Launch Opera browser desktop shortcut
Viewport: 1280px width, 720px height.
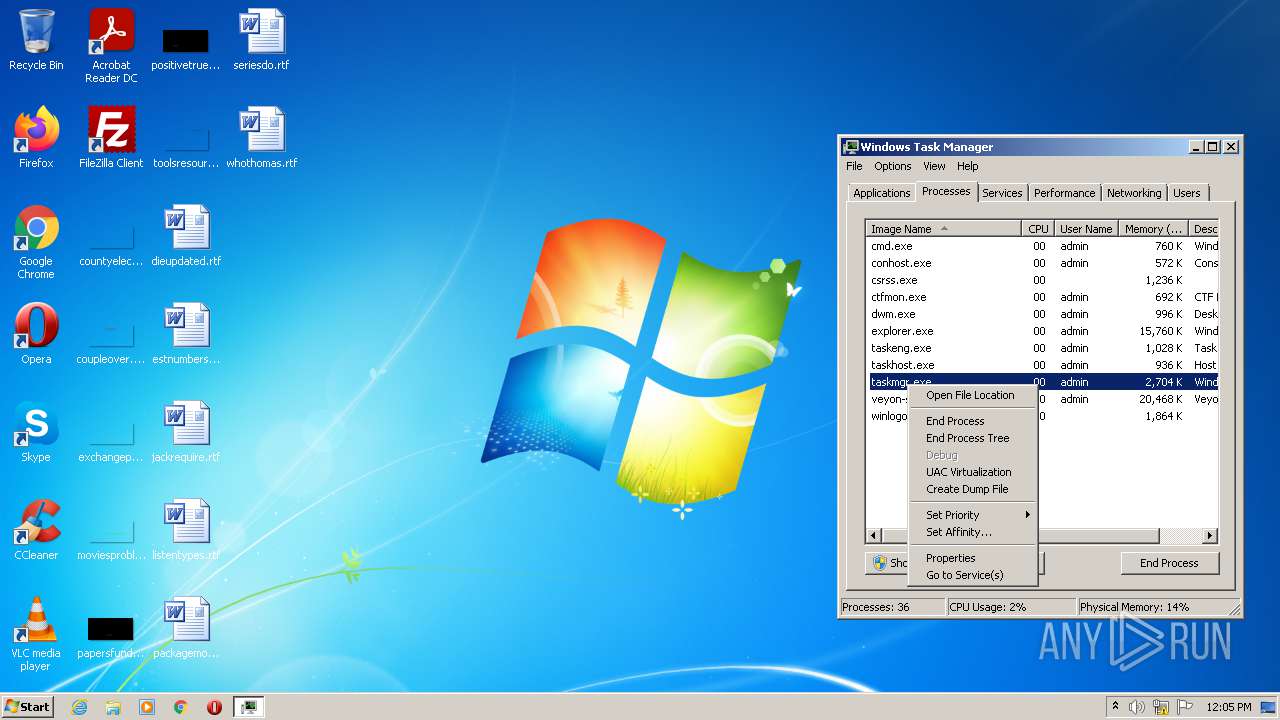36,334
